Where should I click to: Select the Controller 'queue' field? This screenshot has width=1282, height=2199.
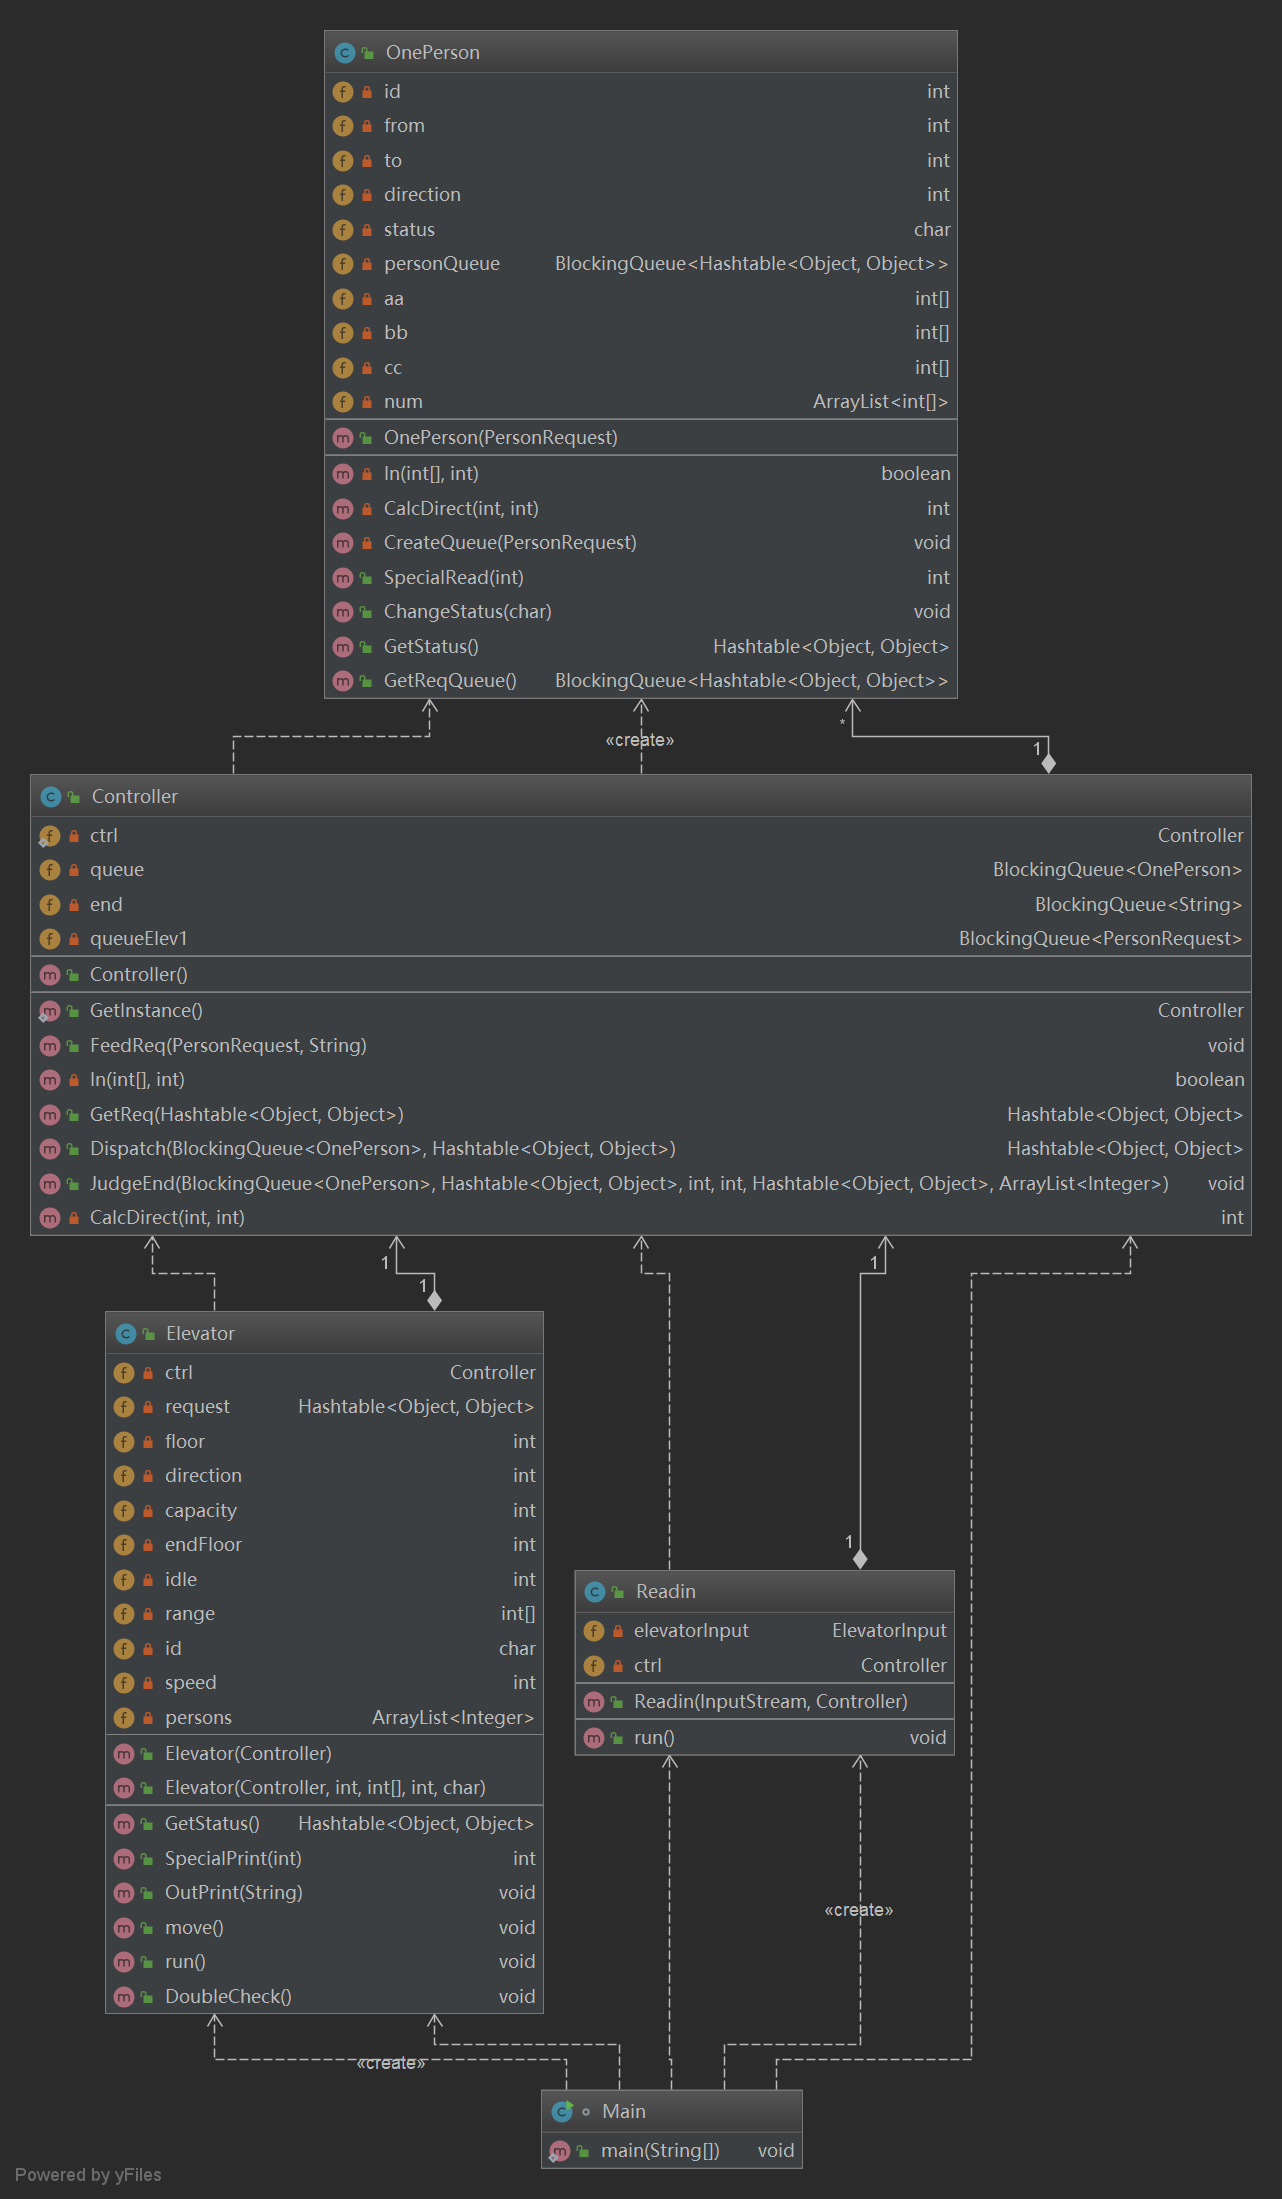[x=641, y=870]
